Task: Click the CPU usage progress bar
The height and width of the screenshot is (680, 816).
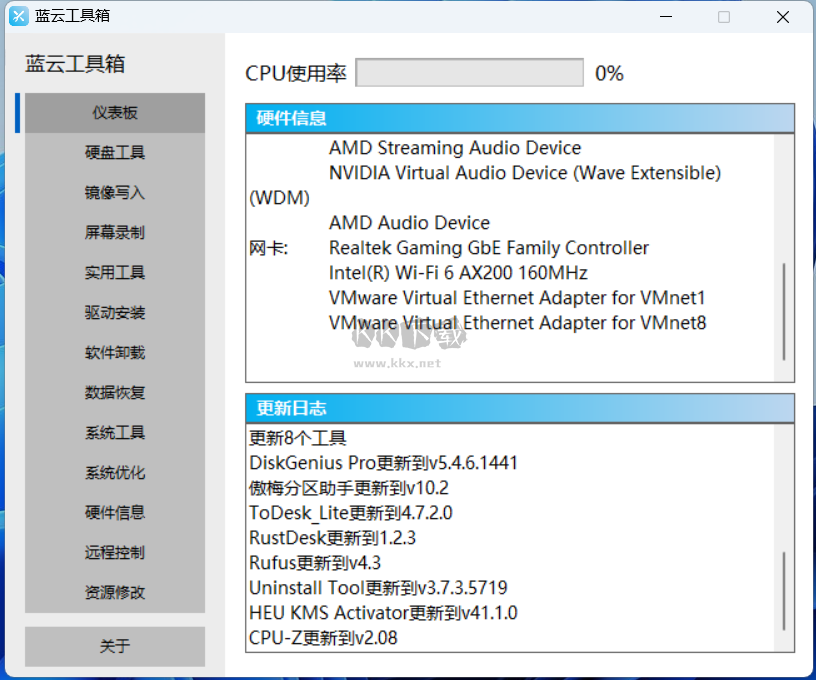Action: coord(469,72)
